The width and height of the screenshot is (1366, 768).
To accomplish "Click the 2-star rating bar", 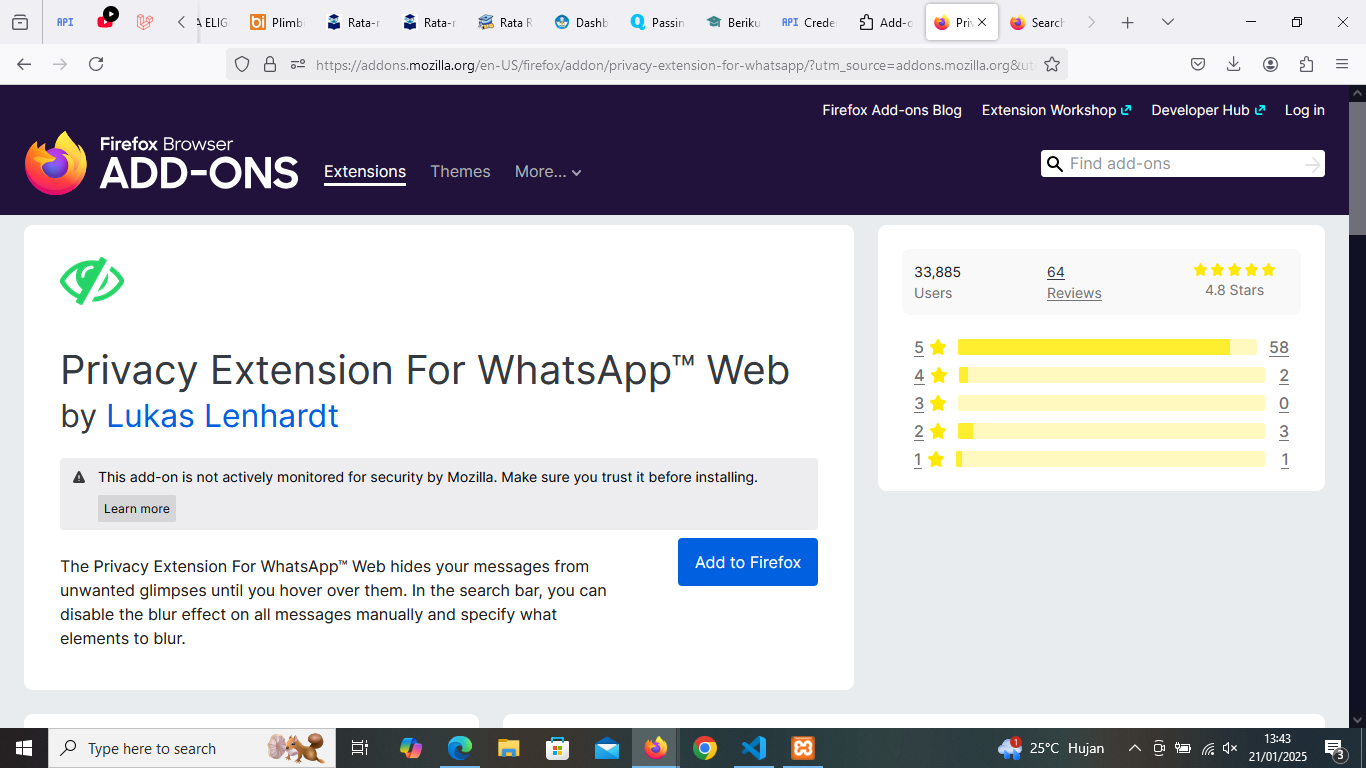I will pos(1111,431).
